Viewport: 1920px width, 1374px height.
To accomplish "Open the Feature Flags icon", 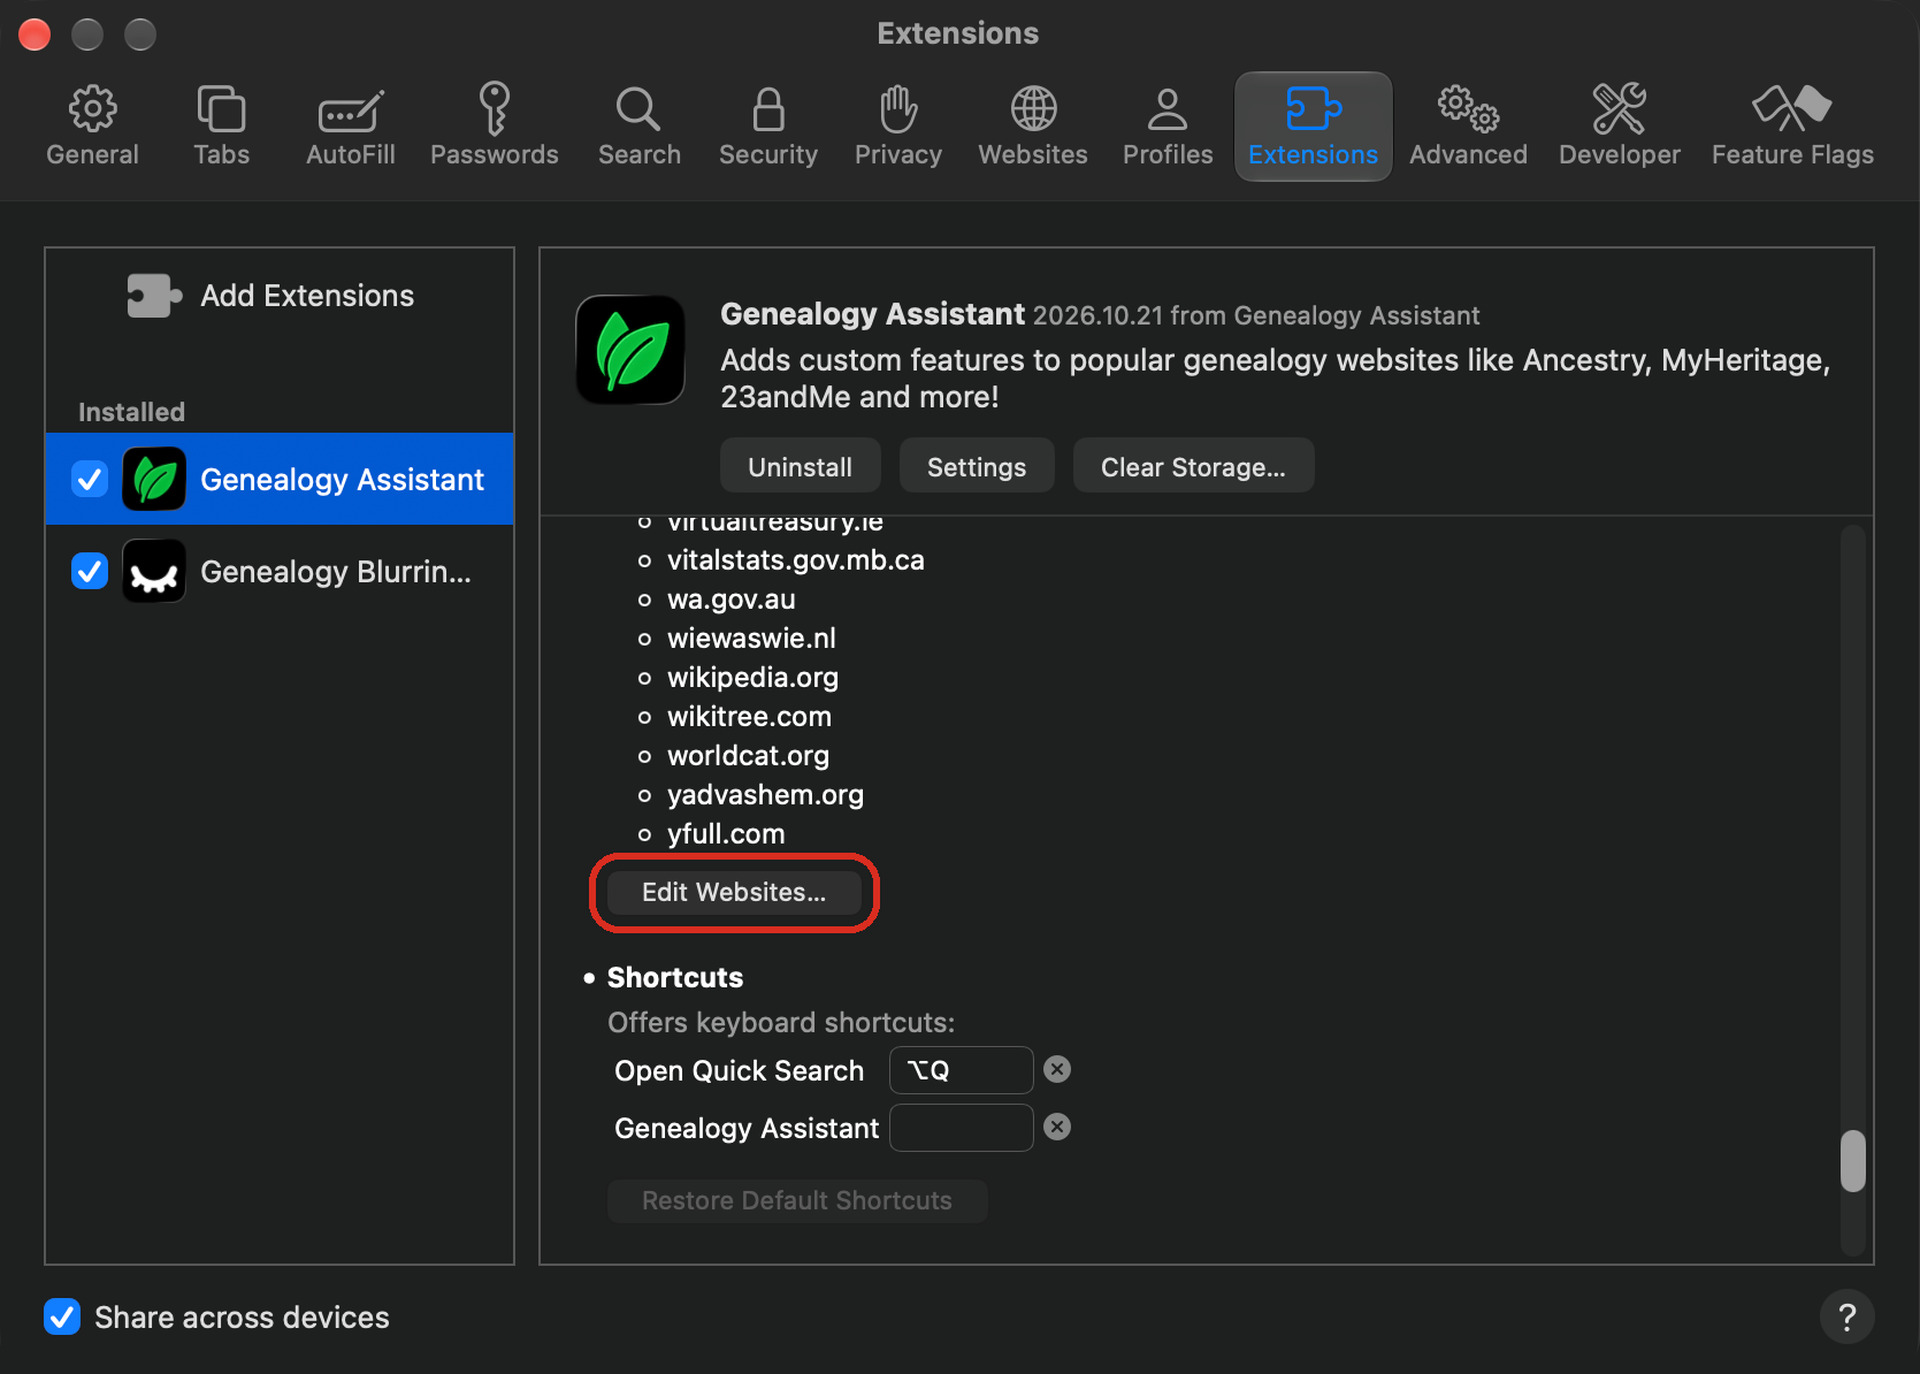I will pyautogui.click(x=1792, y=108).
